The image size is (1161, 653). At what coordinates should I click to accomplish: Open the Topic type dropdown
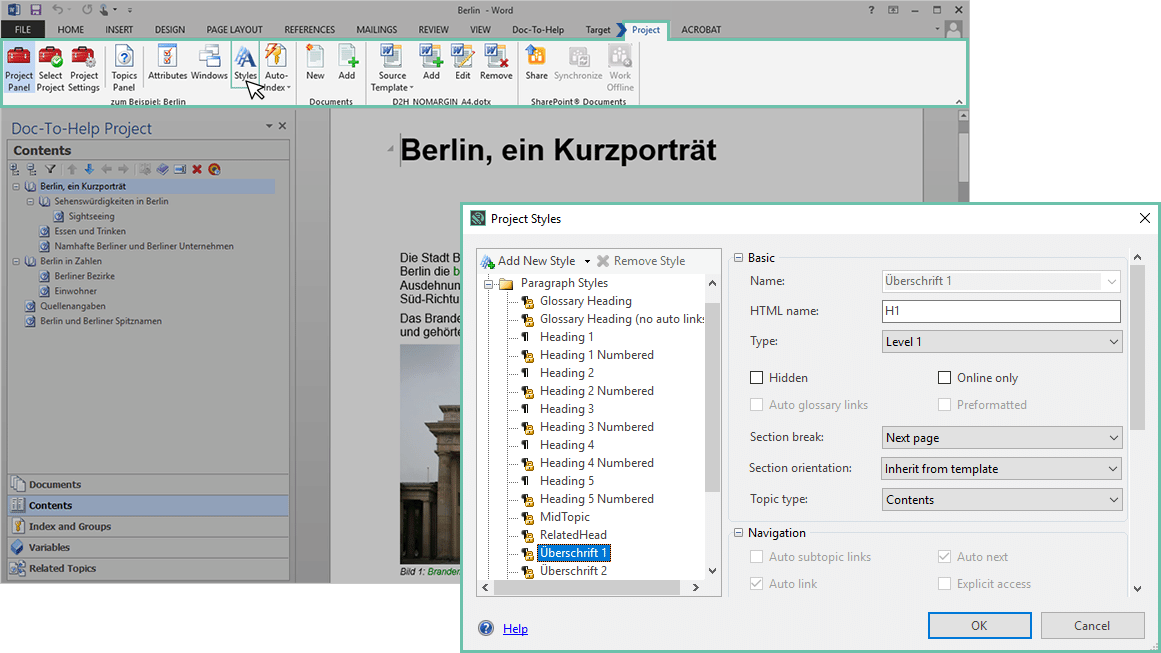coord(1002,500)
